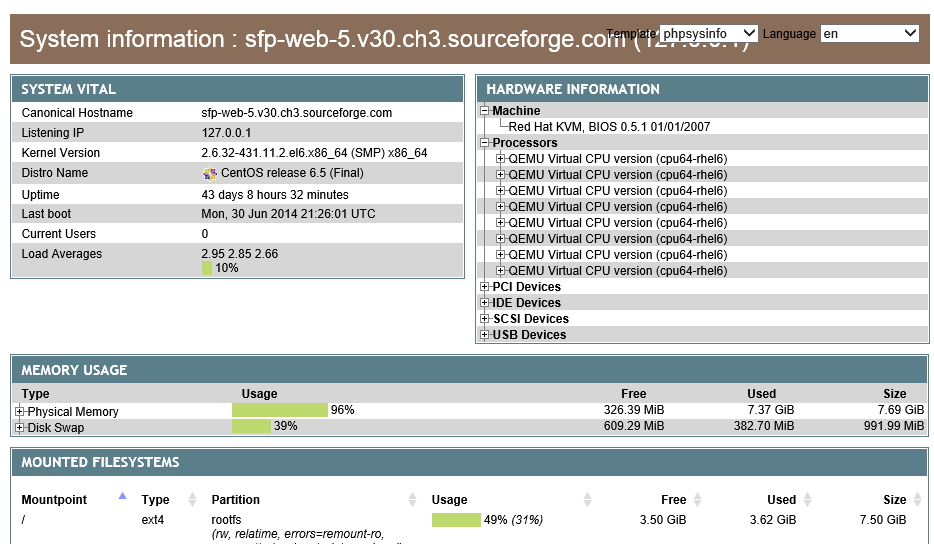This screenshot has width=934, height=544.
Task: Select the Canonical Hostname value sfp-web-5.v30.ch3.sourceforge.com
Action: click(x=297, y=113)
